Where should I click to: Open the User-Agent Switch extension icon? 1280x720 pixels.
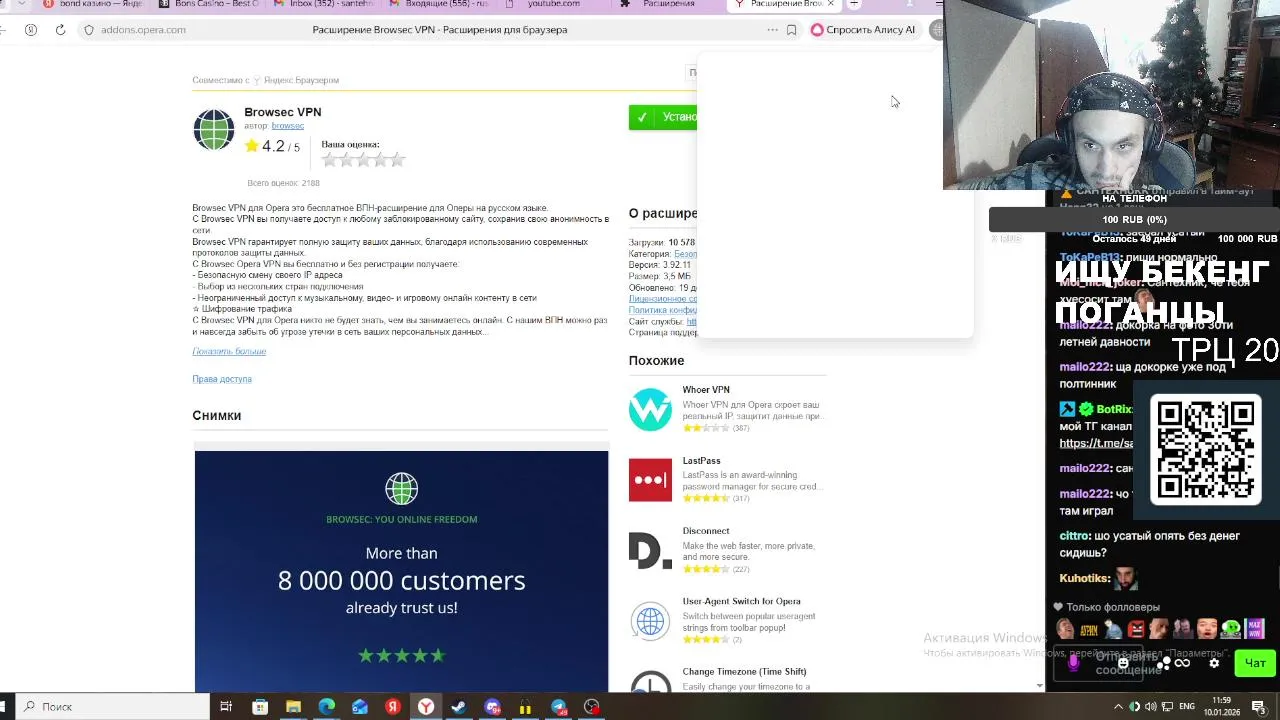tap(650, 621)
